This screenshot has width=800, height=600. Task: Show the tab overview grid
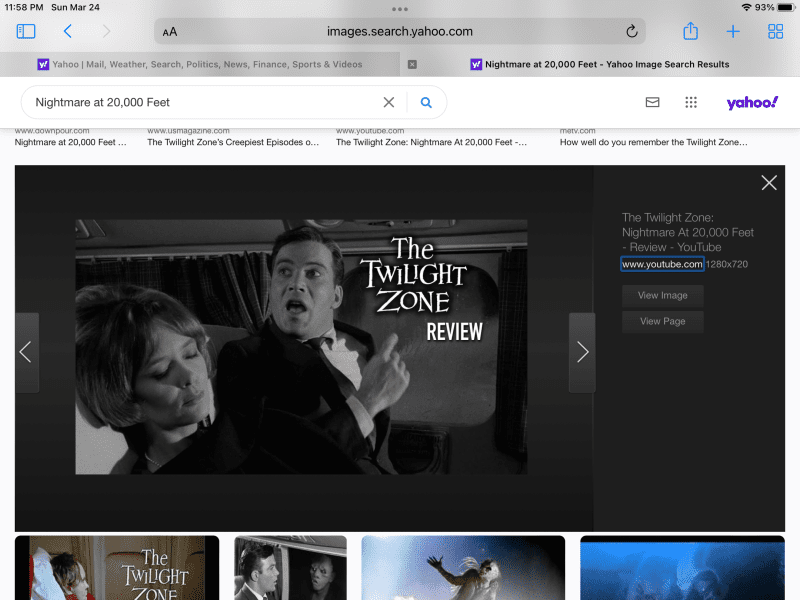[776, 32]
